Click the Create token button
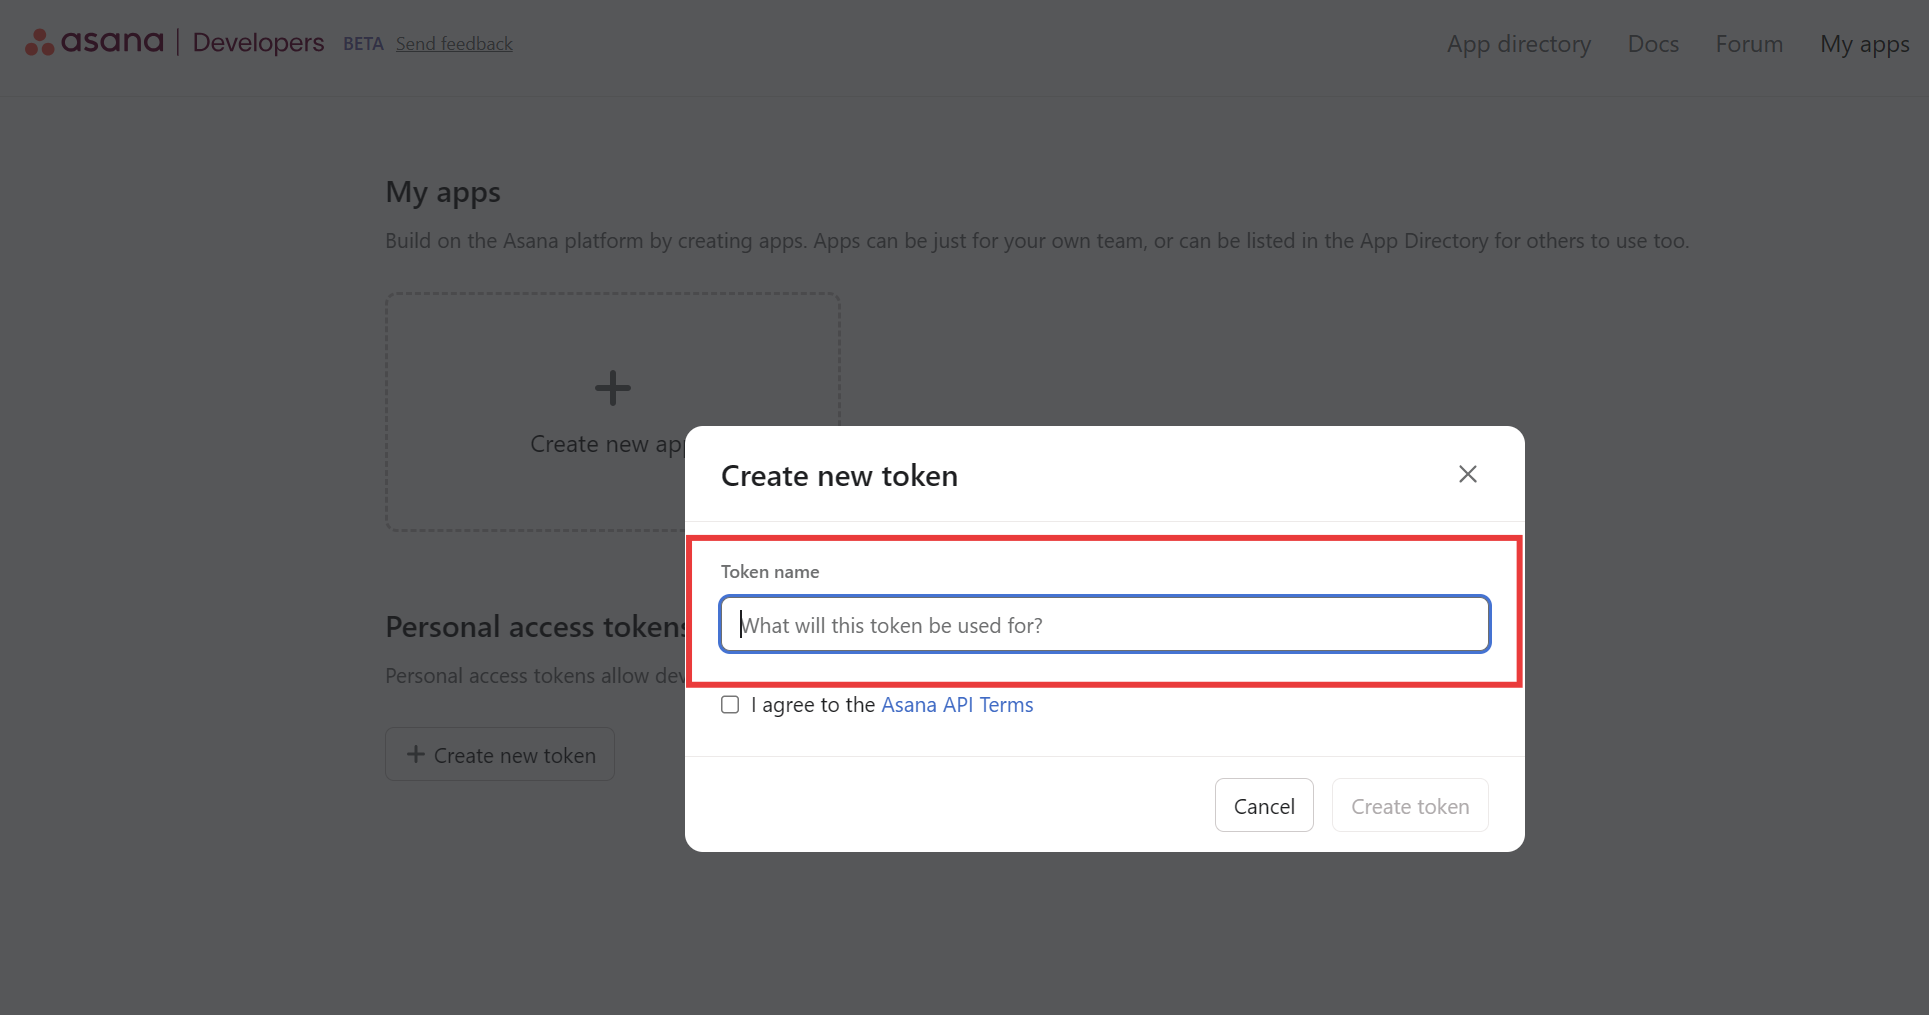This screenshot has height=1015, width=1929. point(1410,805)
